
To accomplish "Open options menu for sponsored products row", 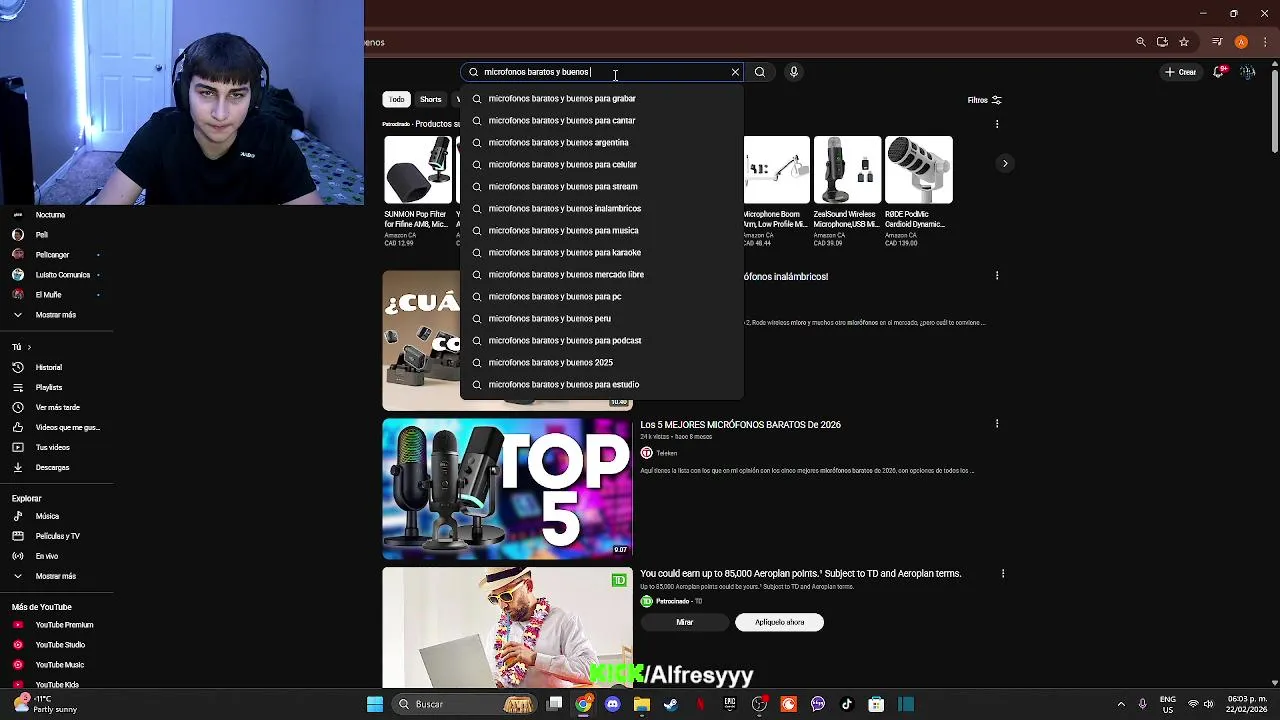I will pyautogui.click(x=997, y=124).
